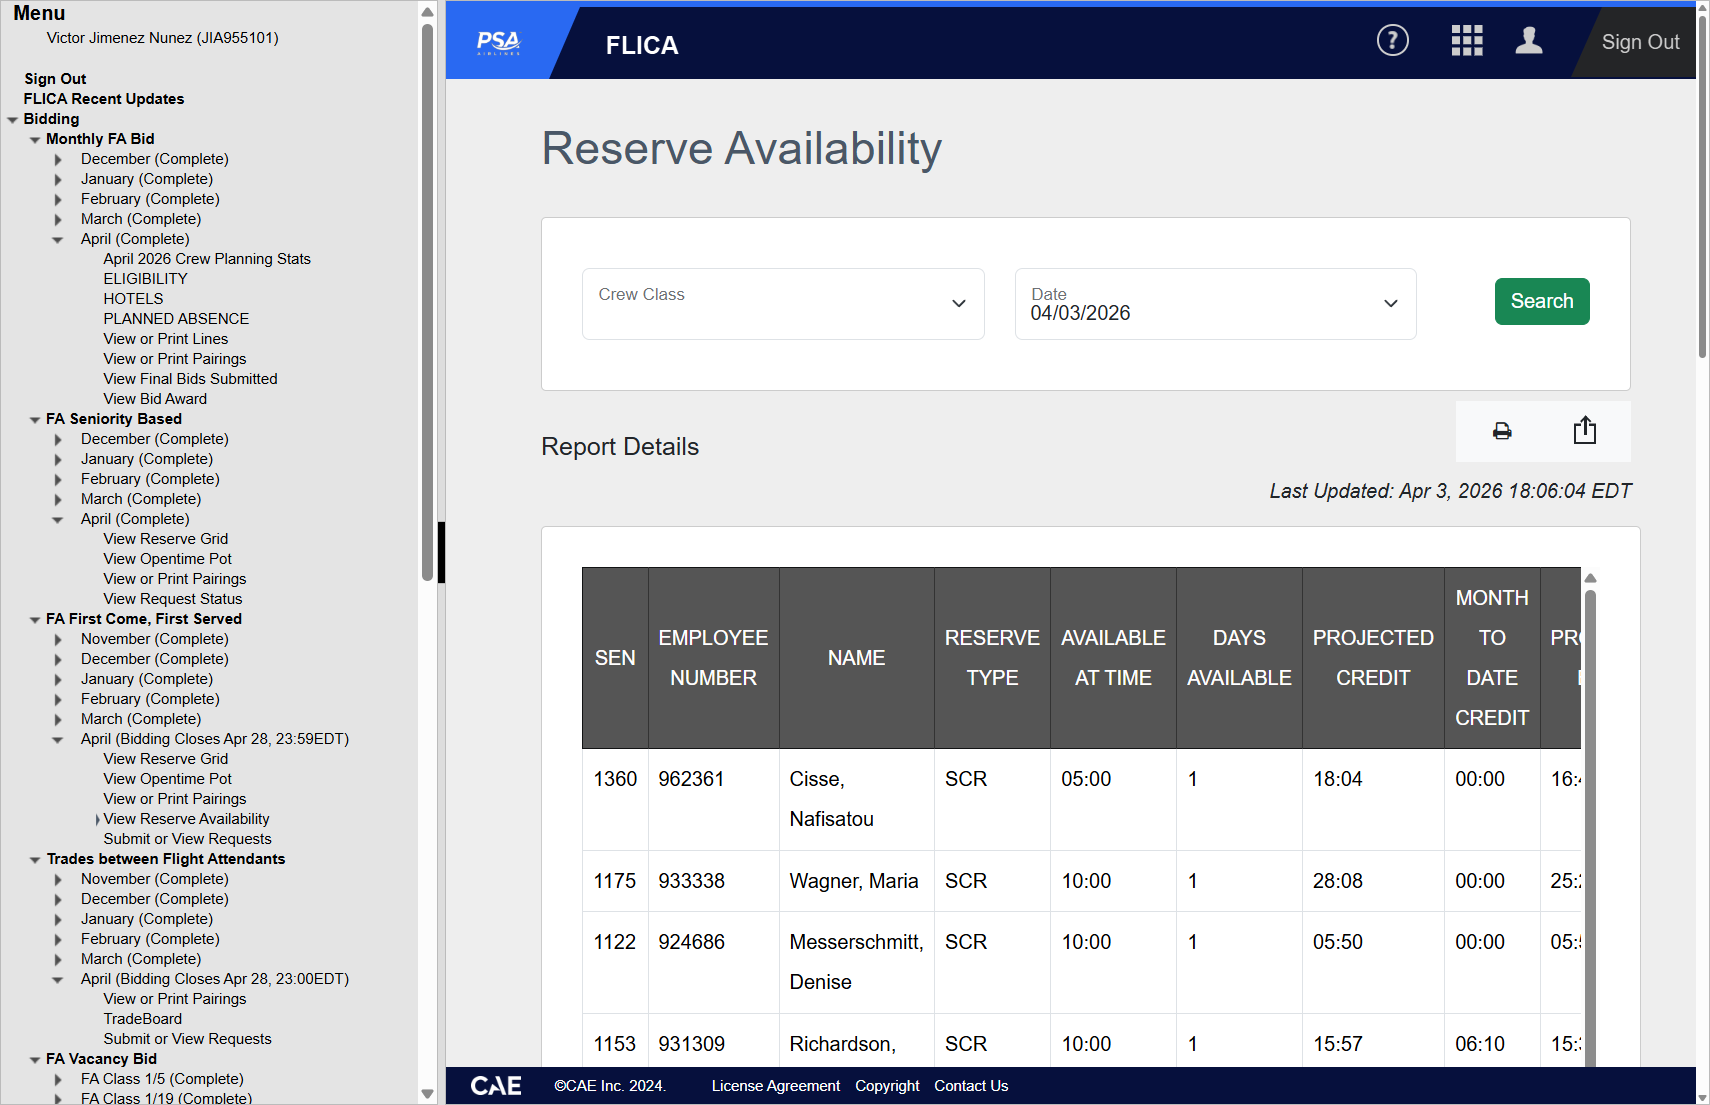The image size is (1710, 1105).
Task: Collapse the Monthly FA Bid section
Action: [x=35, y=140]
